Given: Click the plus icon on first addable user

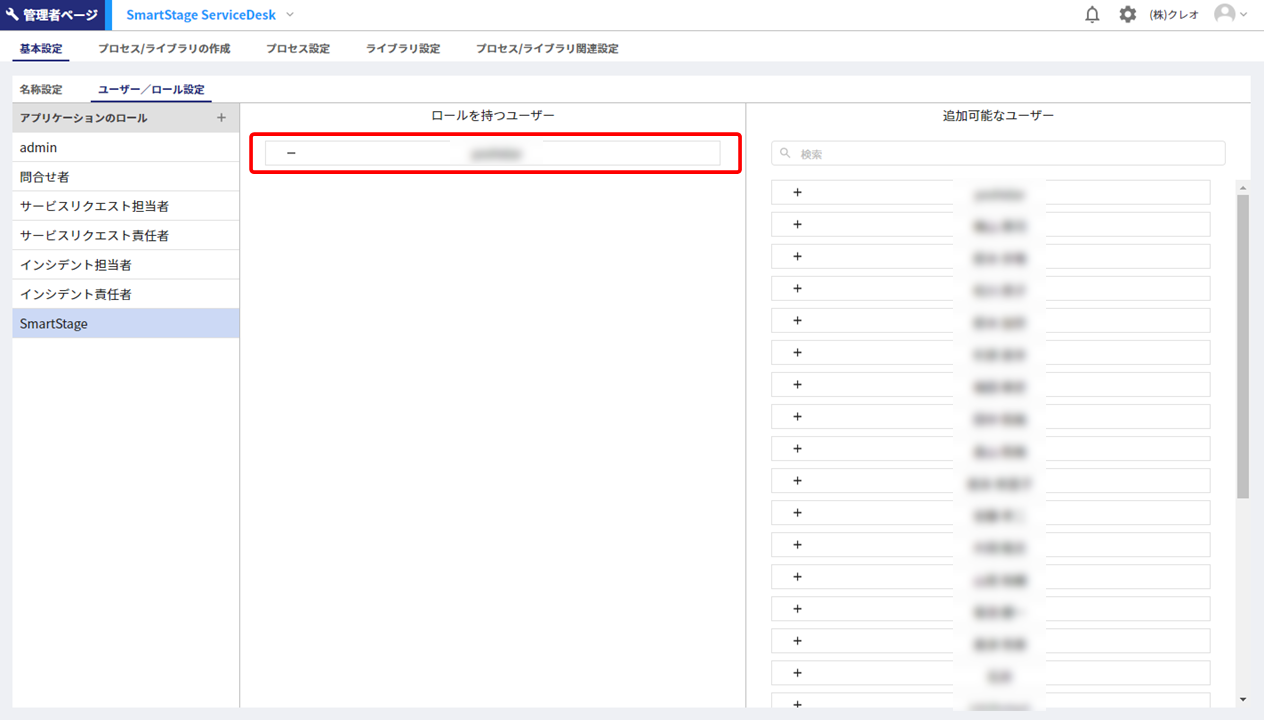Looking at the screenshot, I should pos(797,193).
